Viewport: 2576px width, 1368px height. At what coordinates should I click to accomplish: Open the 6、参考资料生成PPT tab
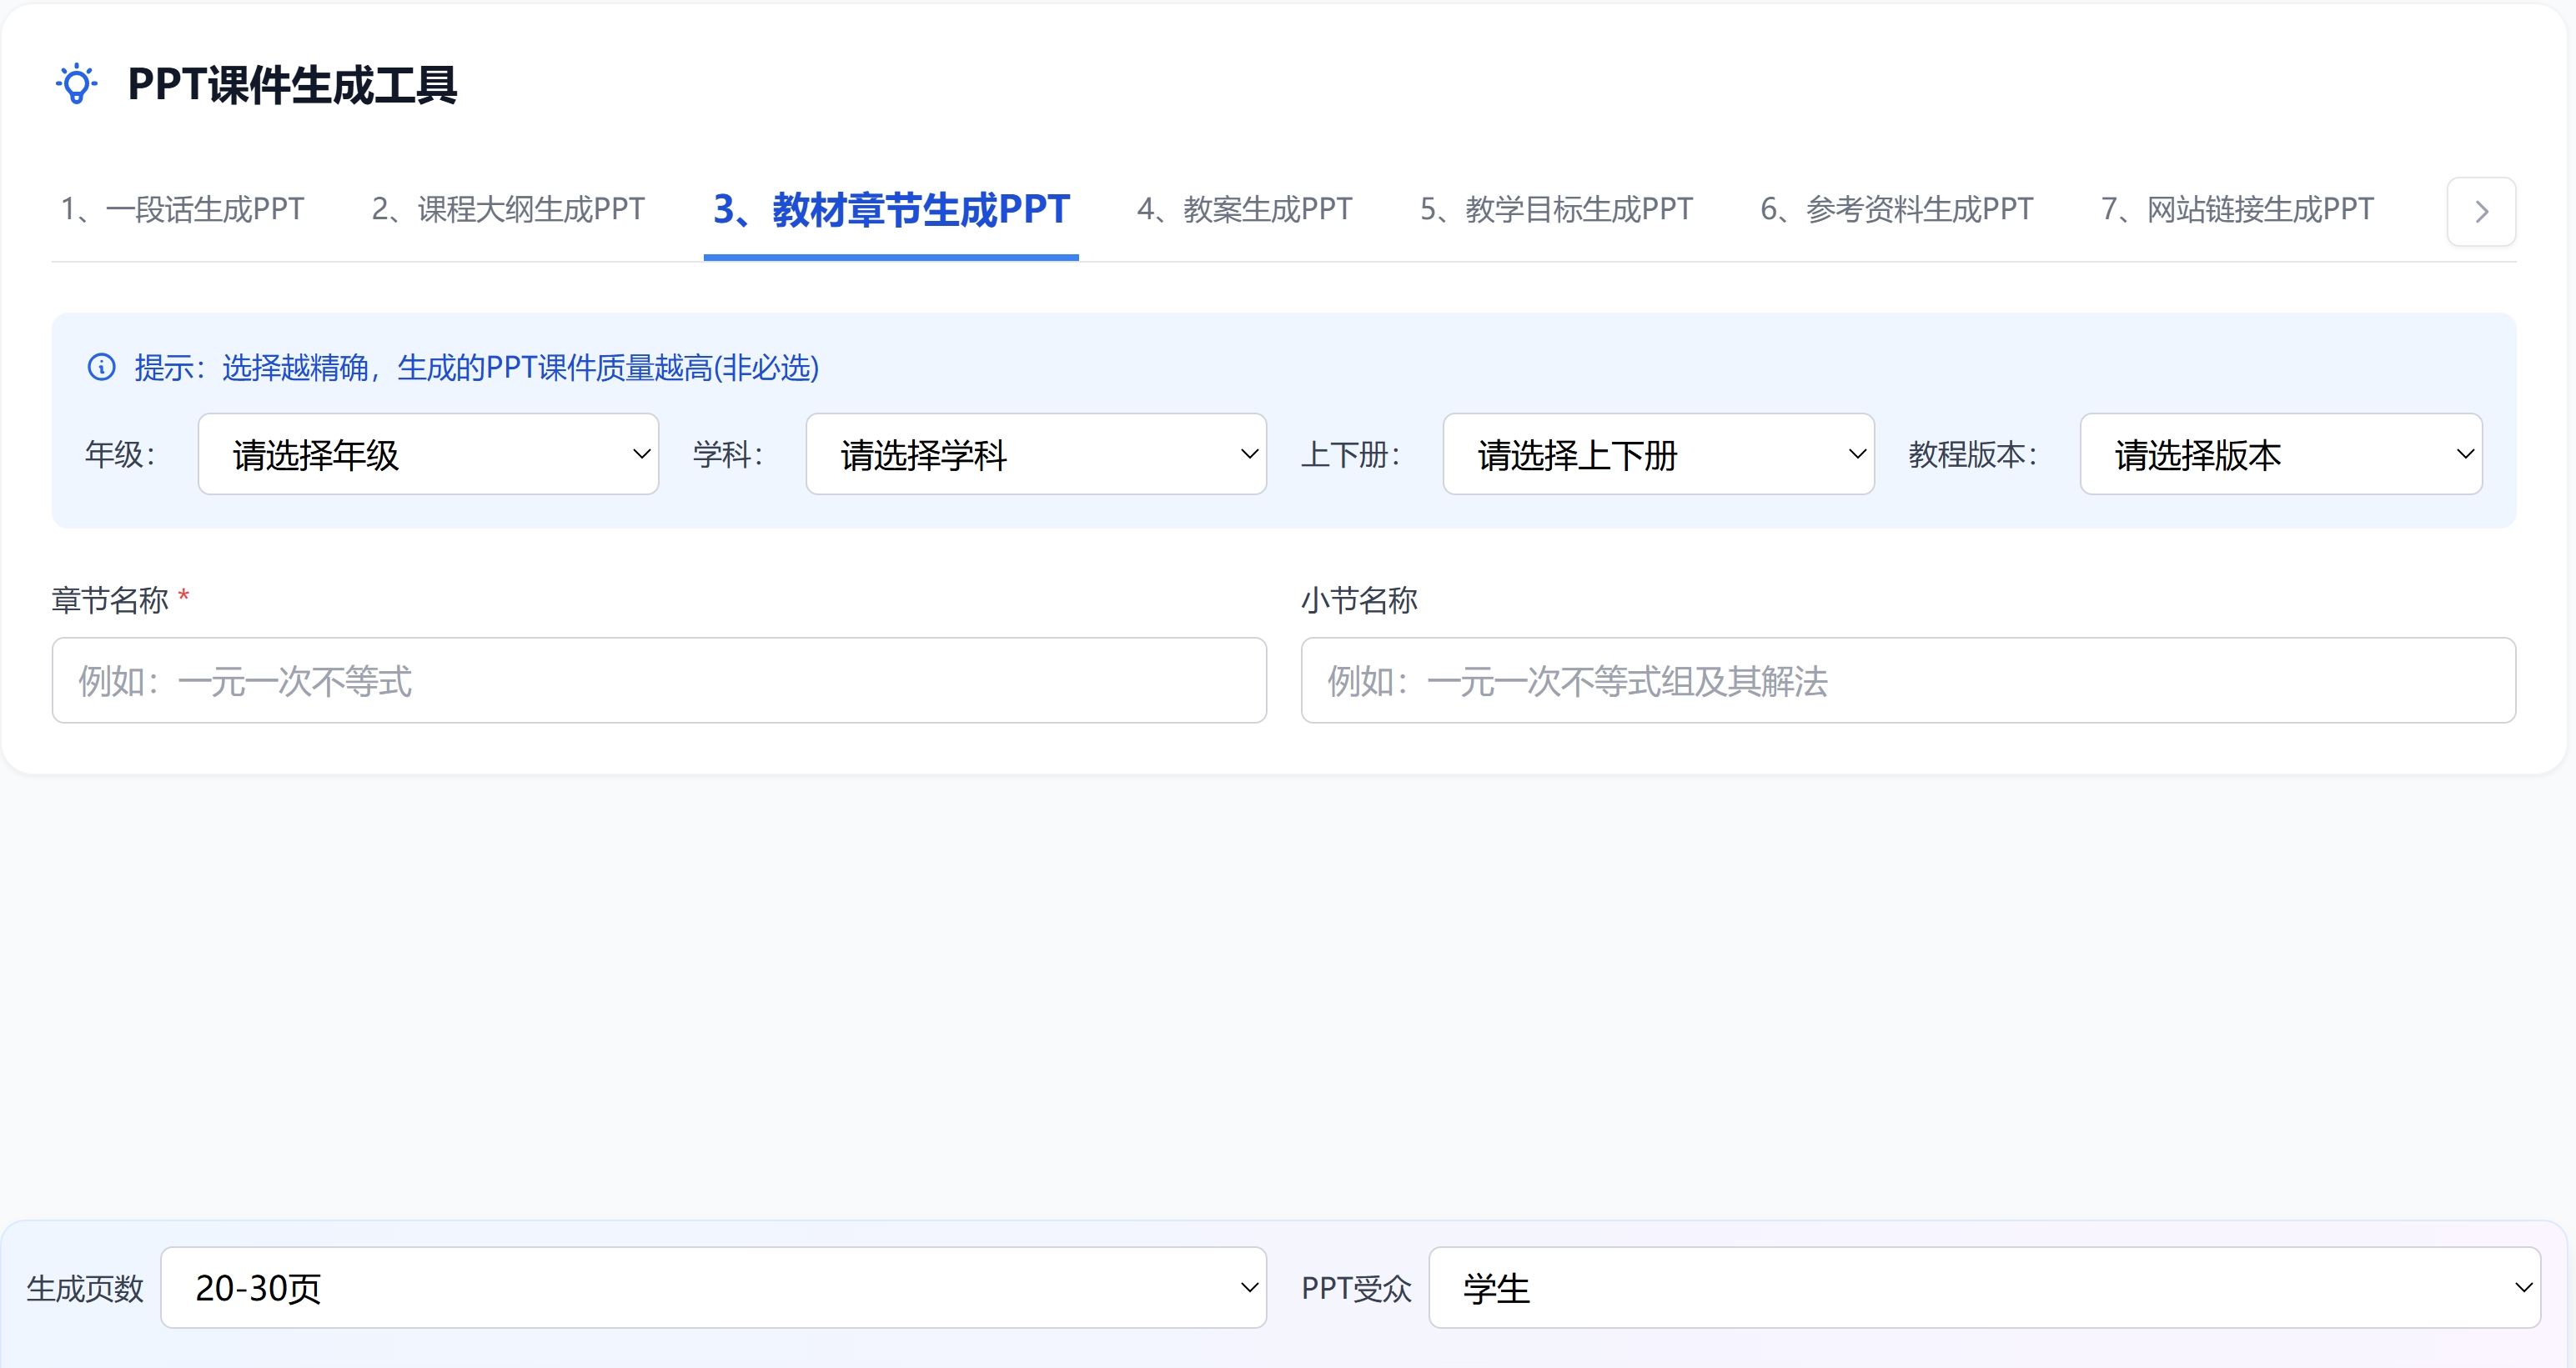point(1897,210)
